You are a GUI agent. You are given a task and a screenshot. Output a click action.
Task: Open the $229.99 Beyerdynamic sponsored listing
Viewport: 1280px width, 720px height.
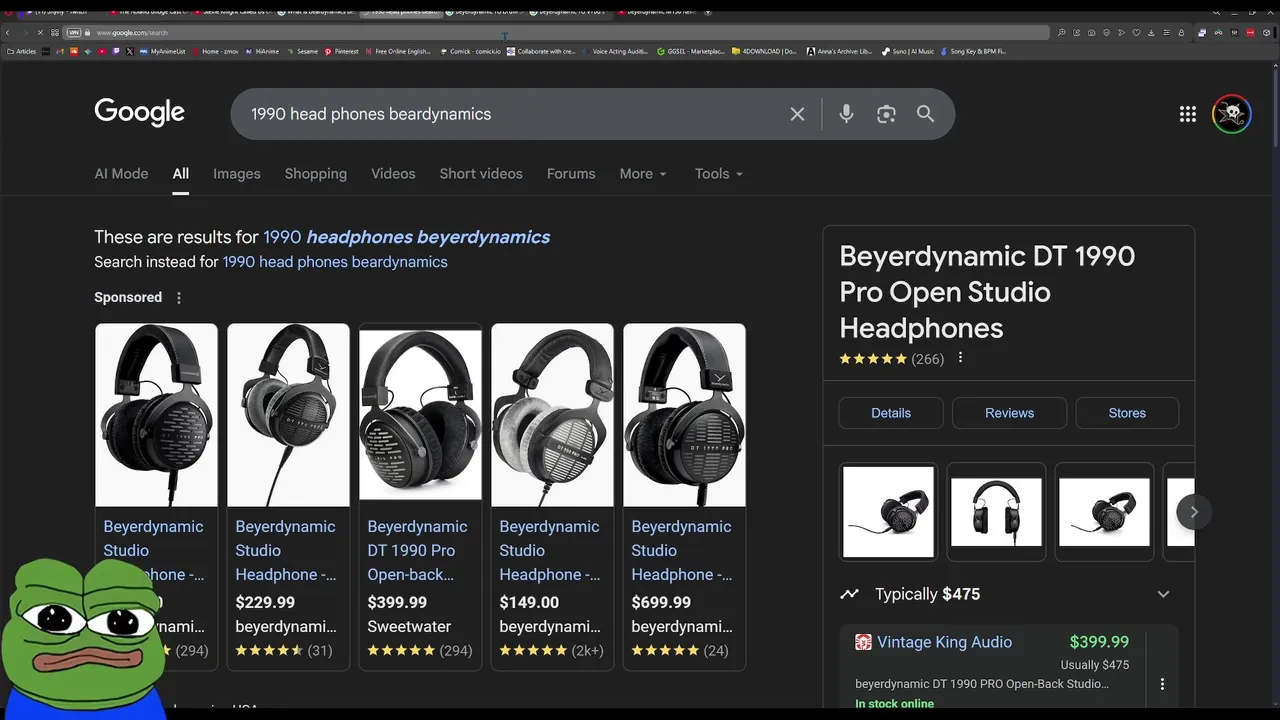click(x=288, y=496)
